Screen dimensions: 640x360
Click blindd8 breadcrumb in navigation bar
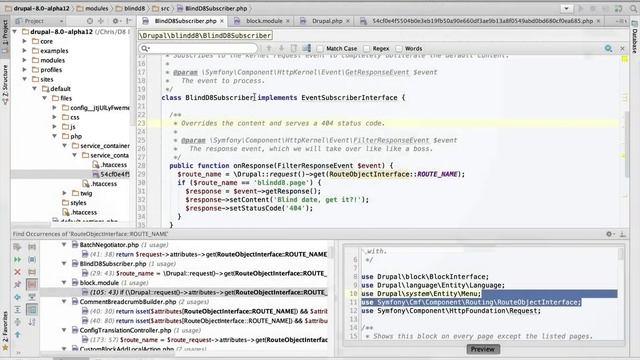pos(130,8)
